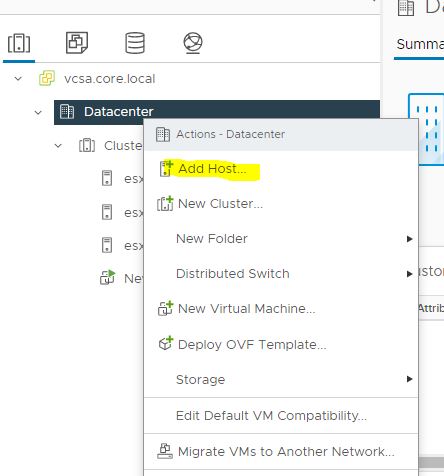This screenshot has height=476, width=444.
Task: Click the vcsa.core.local vCenter icon
Action: pos(47,79)
